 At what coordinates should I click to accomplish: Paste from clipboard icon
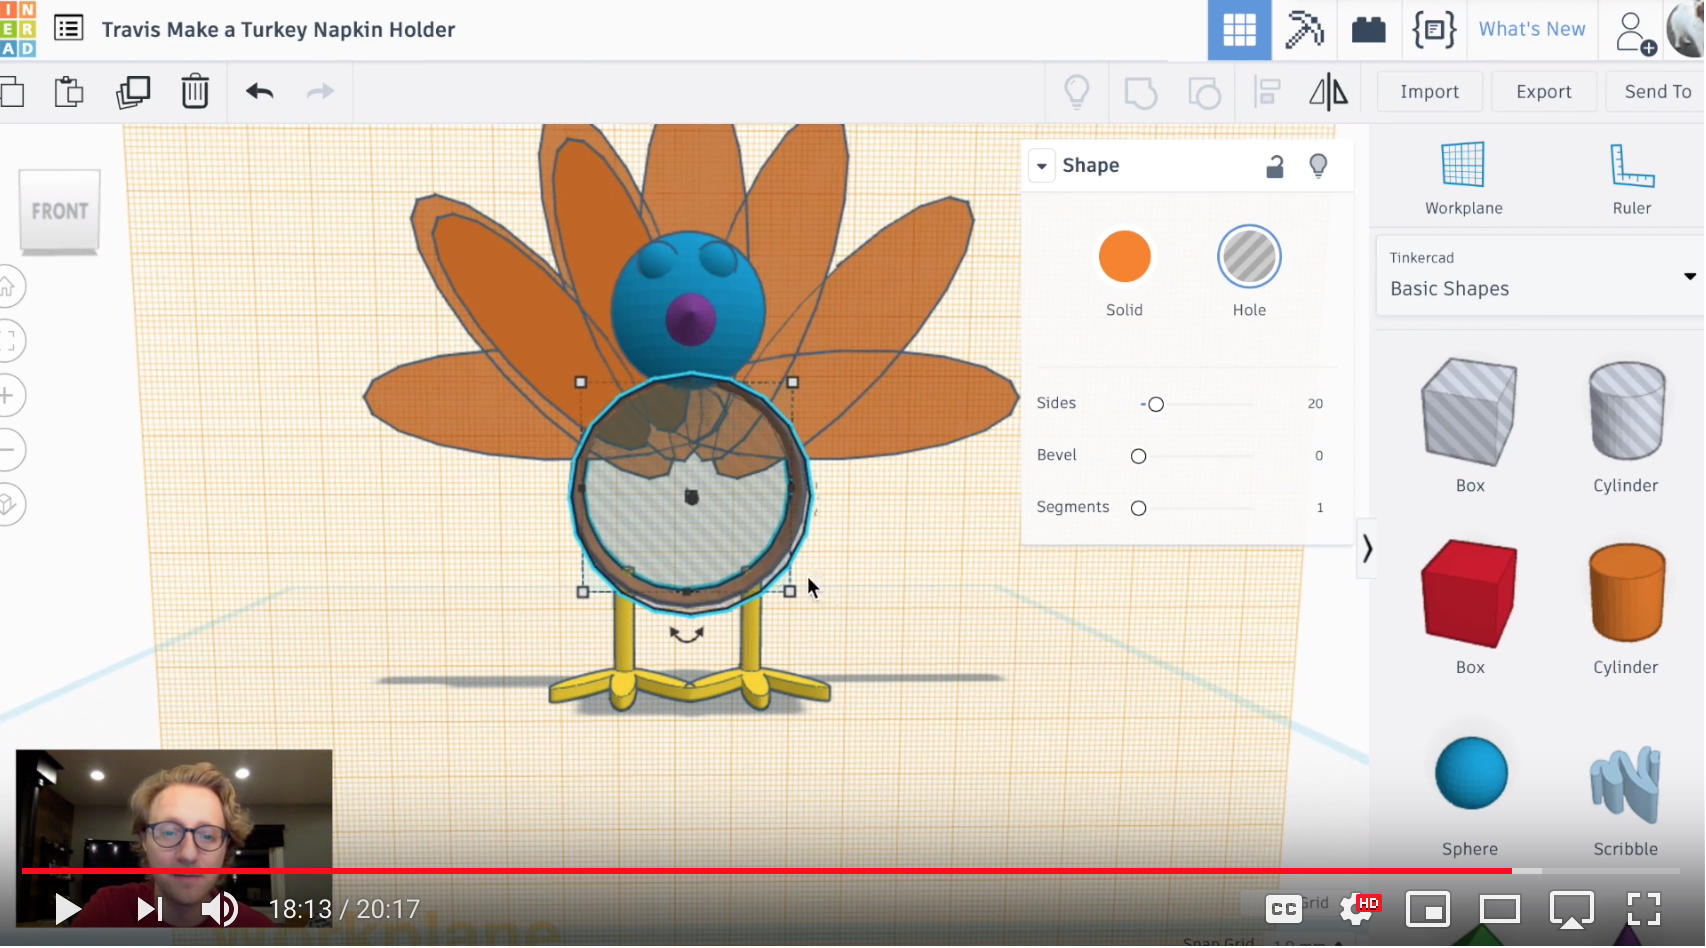tap(69, 92)
